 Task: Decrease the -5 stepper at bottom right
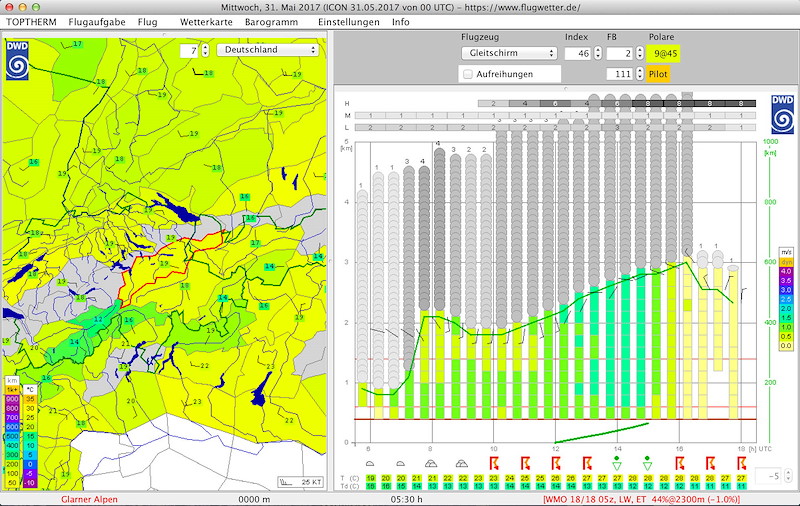pyautogui.click(x=788, y=479)
